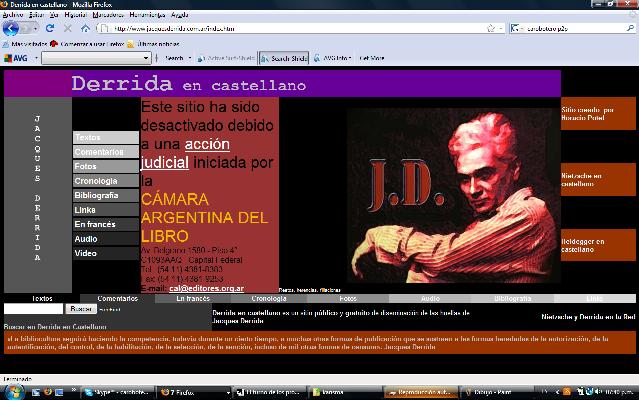Click Get More in AVG toolbar

click(372, 58)
